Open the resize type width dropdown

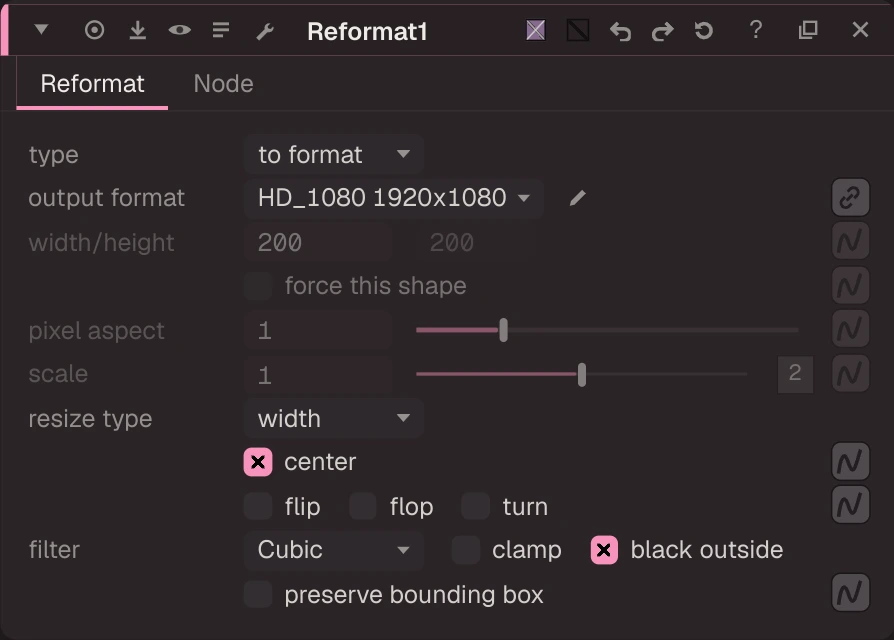click(334, 418)
